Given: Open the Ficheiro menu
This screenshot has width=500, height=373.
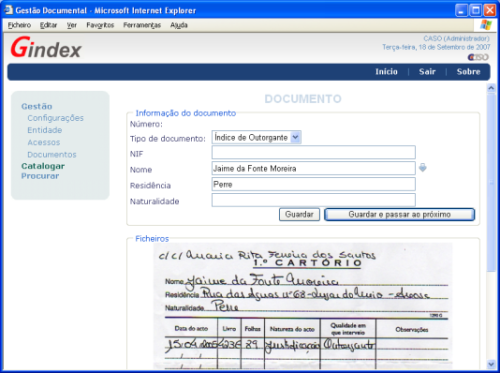Looking at the screenshot, I should [19, 25].
